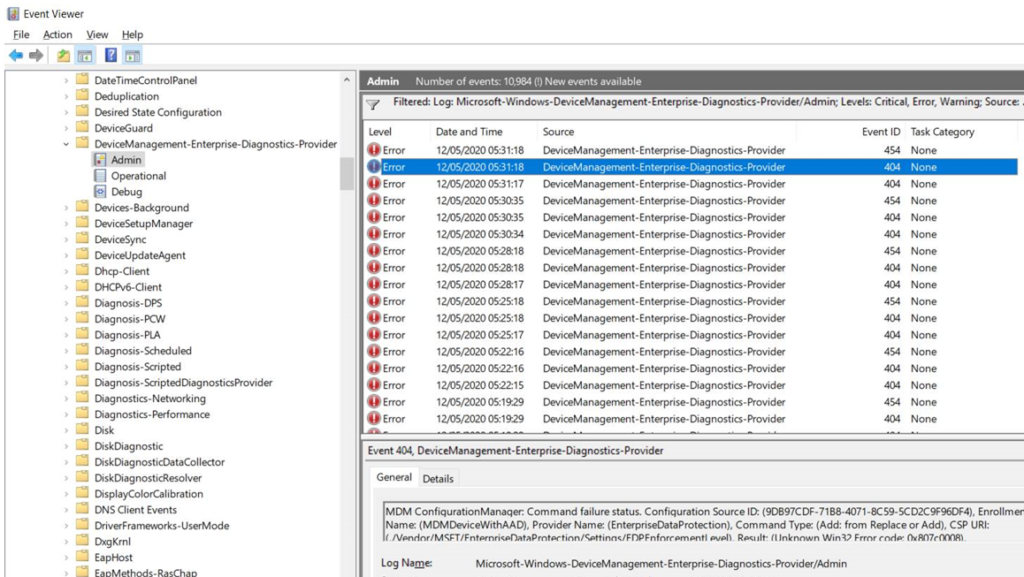The height and width of the screenshot is (577, 1024).
Task: Select the DeviceUpdateAgent tree item
Action: click(x=140, y=255)
